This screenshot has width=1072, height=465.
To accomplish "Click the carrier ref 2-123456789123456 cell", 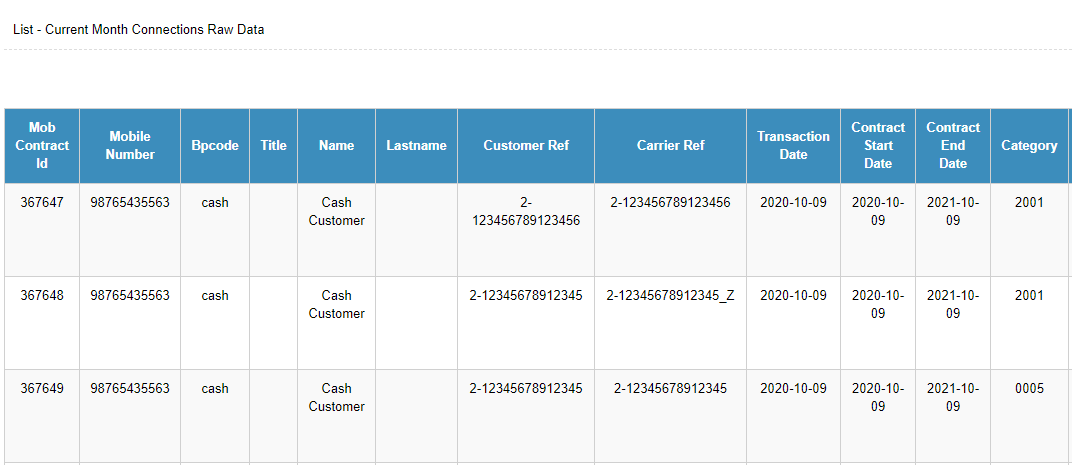I will point(670,202).
